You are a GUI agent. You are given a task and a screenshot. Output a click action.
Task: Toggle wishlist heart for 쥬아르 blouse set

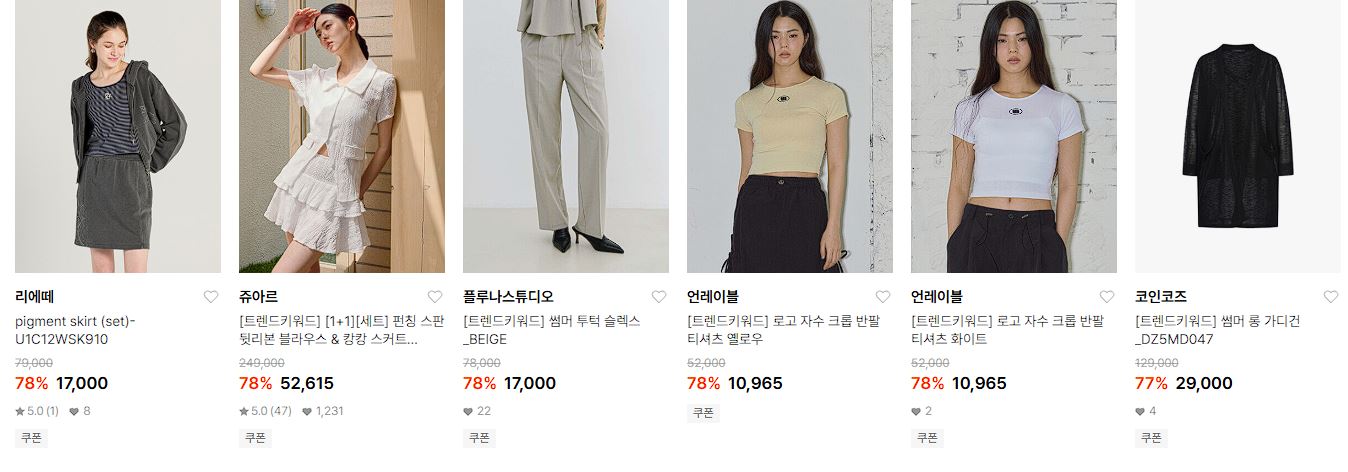[434, 297]
